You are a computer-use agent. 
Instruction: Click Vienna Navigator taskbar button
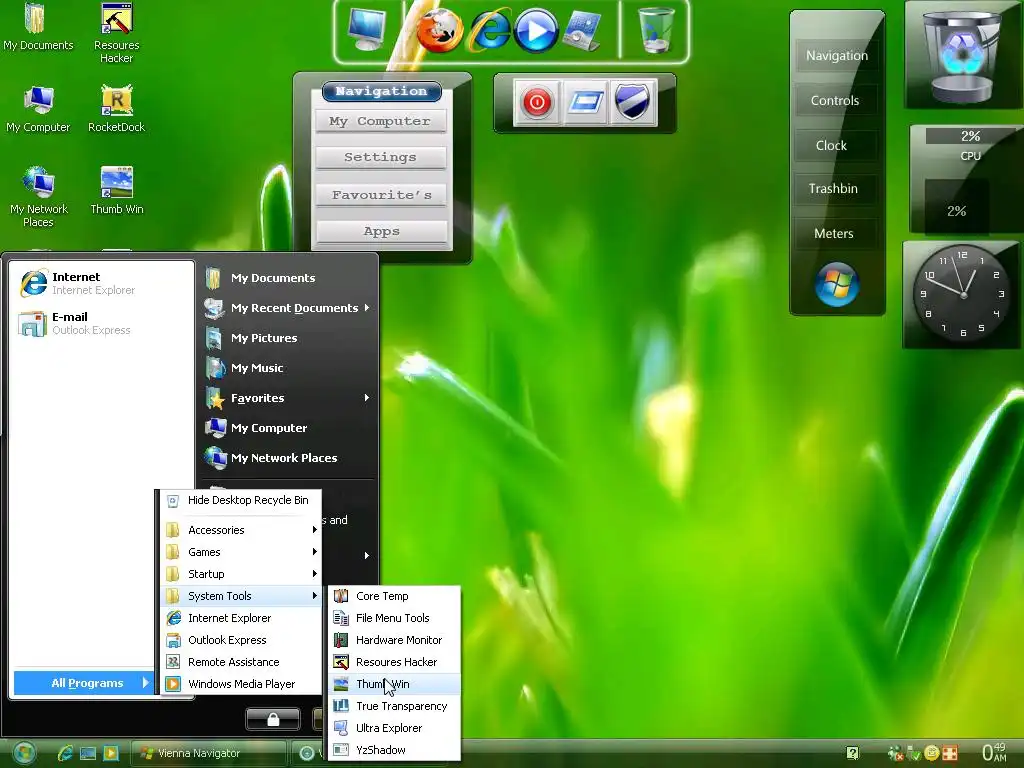pyautogui.click(x=208, y=753)
